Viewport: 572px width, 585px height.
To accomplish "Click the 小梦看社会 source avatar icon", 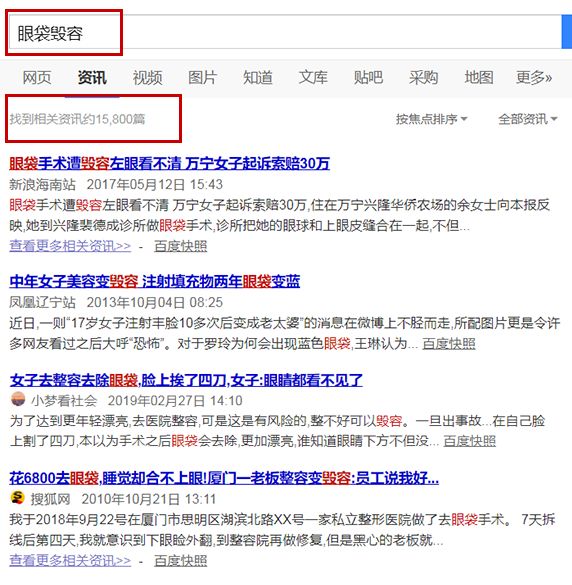I will pyautogui.click(x=18, y=400).
